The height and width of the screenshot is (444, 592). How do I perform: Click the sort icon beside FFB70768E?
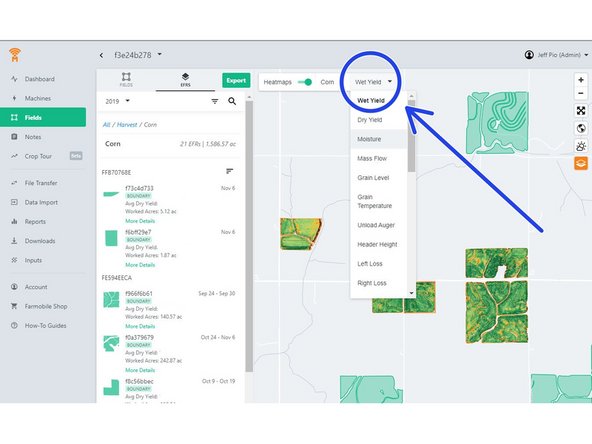pyautogui.click(x=229, y=171)
